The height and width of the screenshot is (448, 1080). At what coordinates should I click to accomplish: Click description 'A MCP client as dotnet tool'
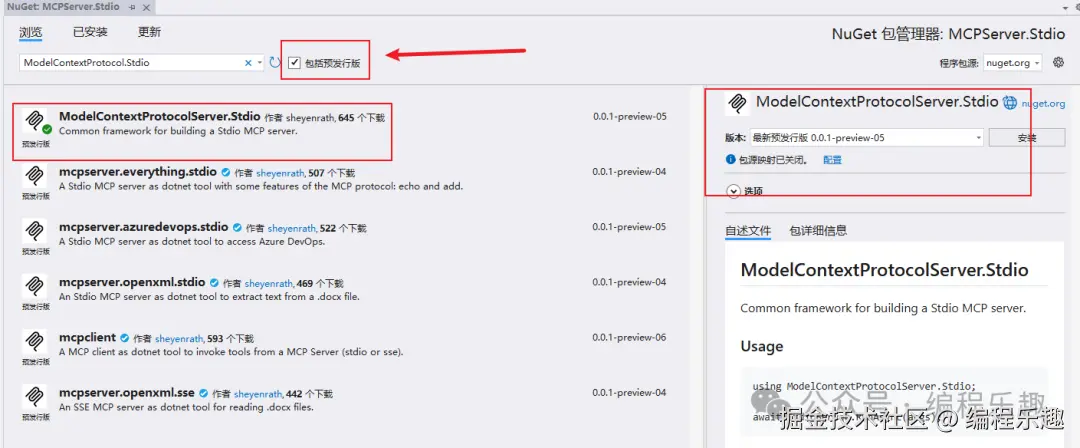click(231, 352)
